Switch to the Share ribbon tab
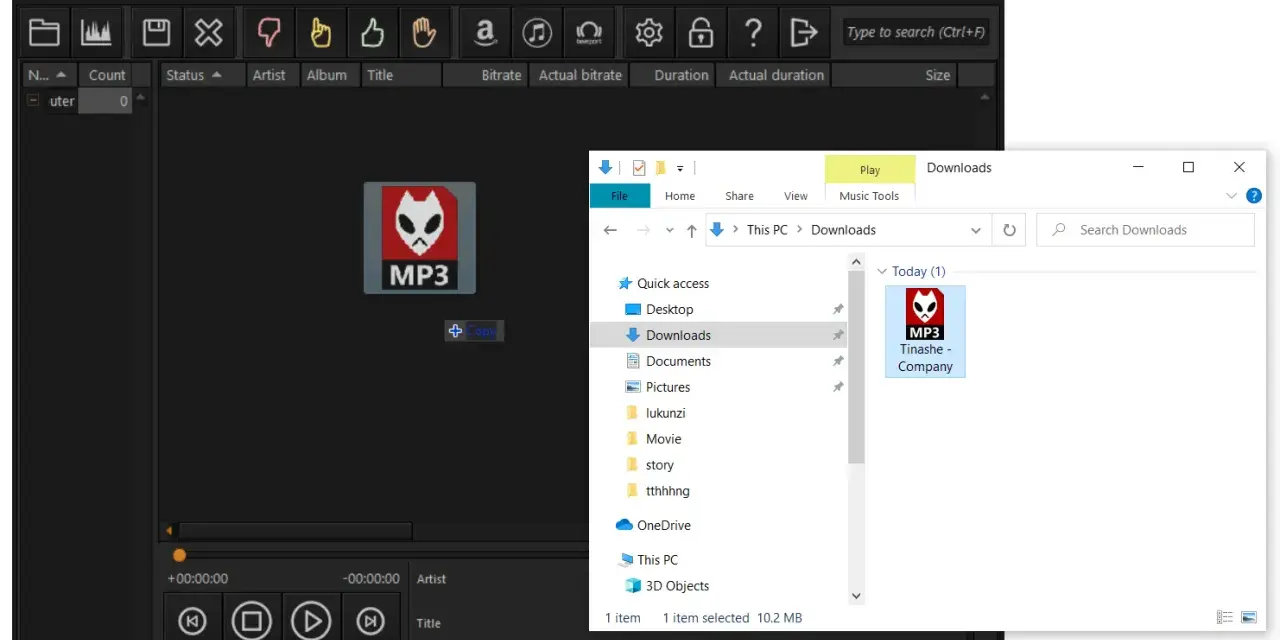This screenshot has height=640, width=1280. [x=740, y=196]
